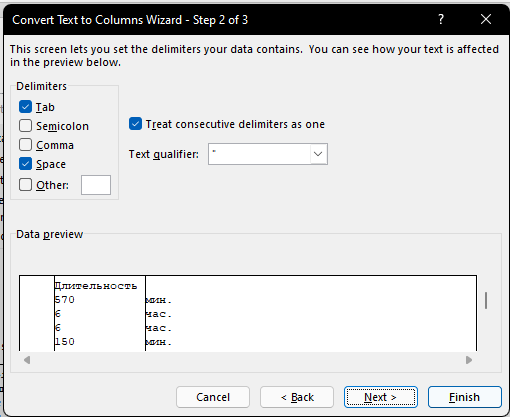Click the help question mark icon
The height and width of the screenshot is (417, 510).
click(x=441, y=19)
